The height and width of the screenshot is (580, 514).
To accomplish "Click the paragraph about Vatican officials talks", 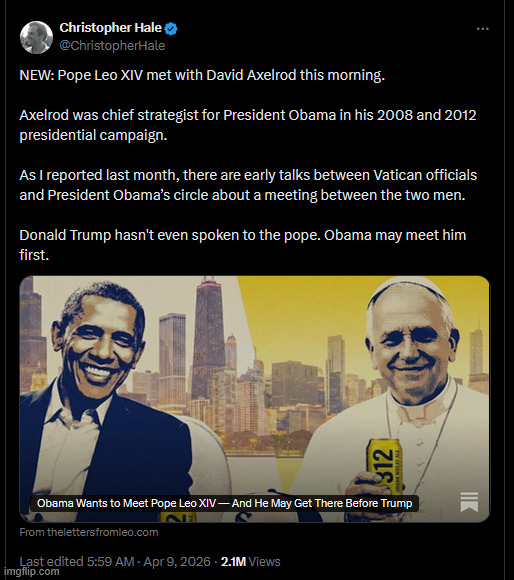I will 248,185.
